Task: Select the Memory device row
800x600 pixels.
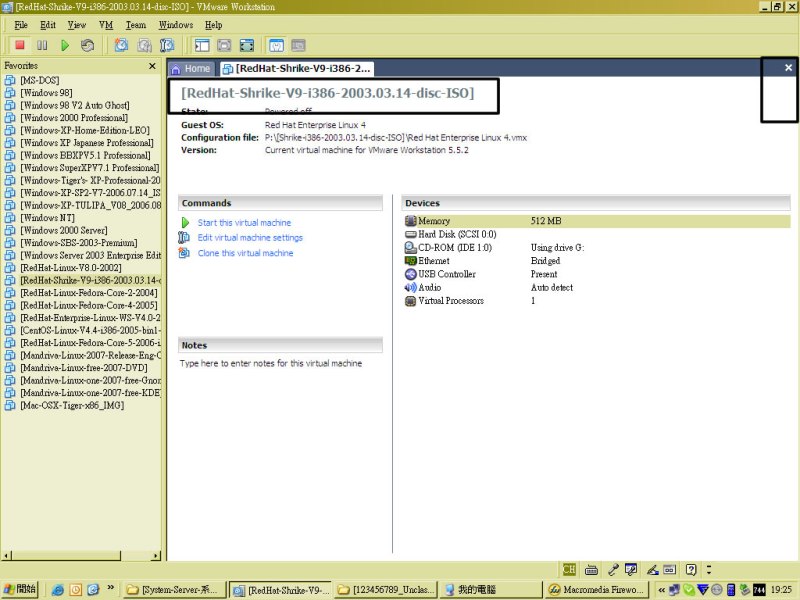Action: pos(596,221)
